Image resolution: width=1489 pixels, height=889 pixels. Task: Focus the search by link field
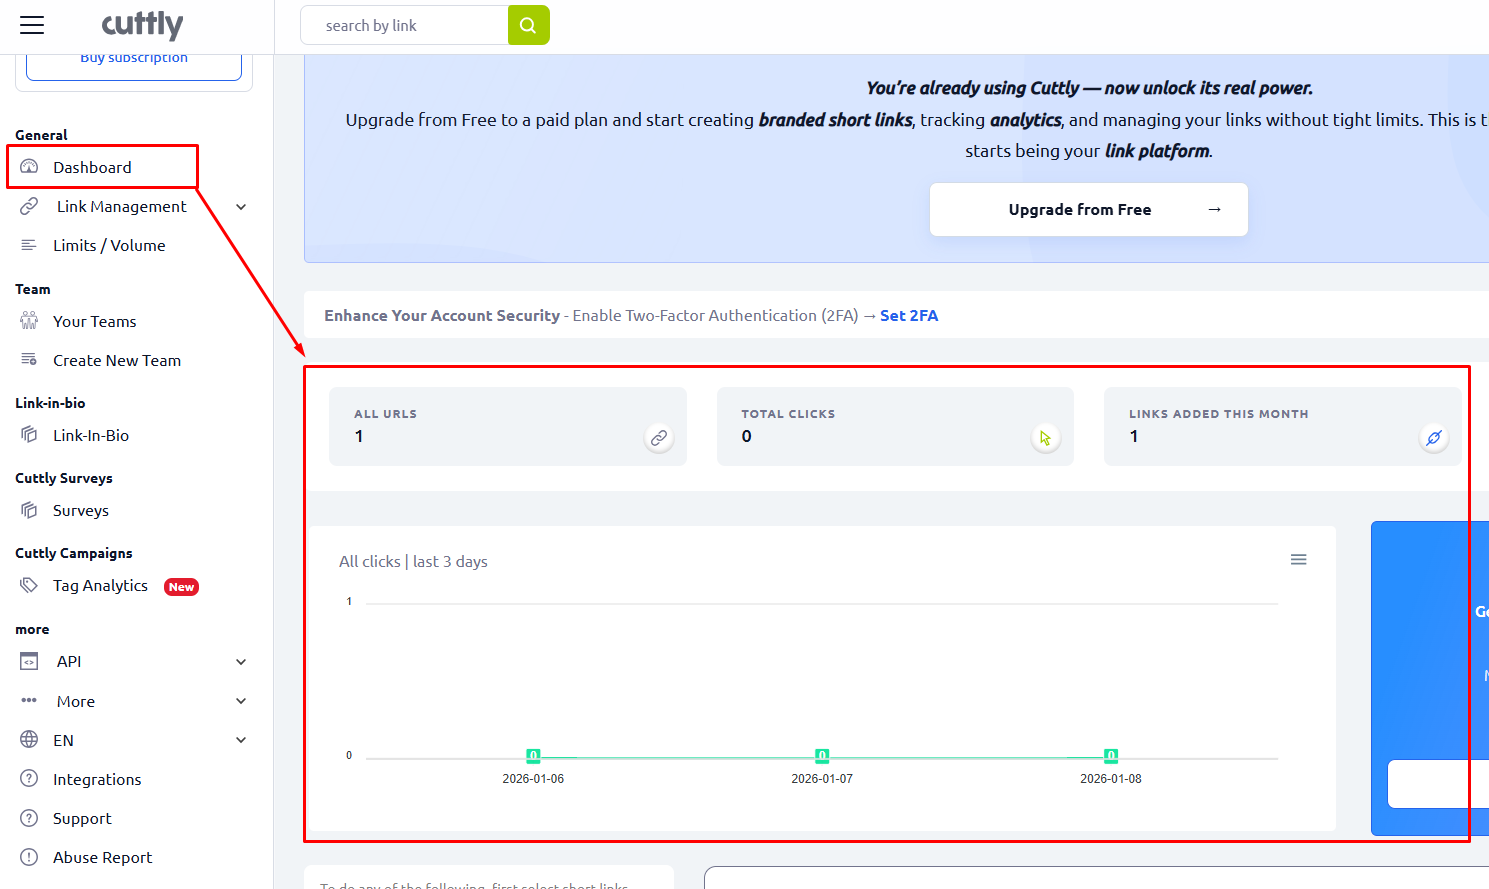point(405,25)
